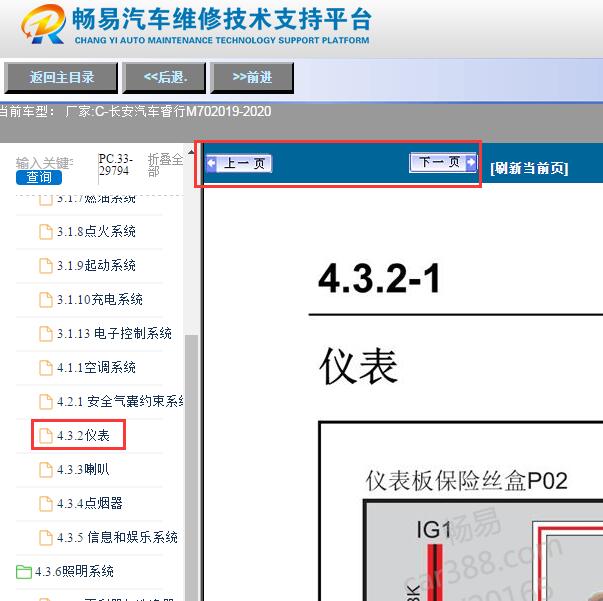The image size is (603, 601).
Task: Click the 返回主目录 button
Action: (61, 78)
